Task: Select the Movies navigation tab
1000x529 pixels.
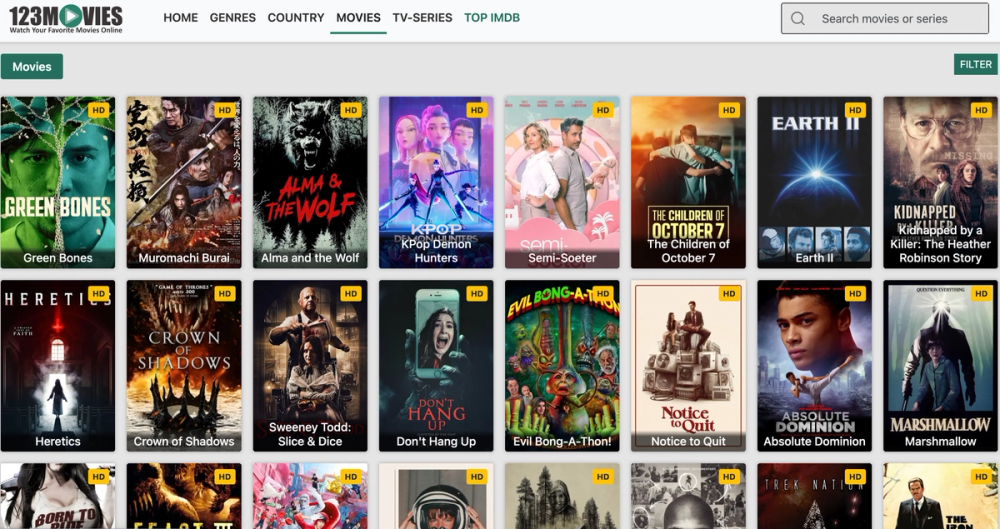Action: pos(358,18)
